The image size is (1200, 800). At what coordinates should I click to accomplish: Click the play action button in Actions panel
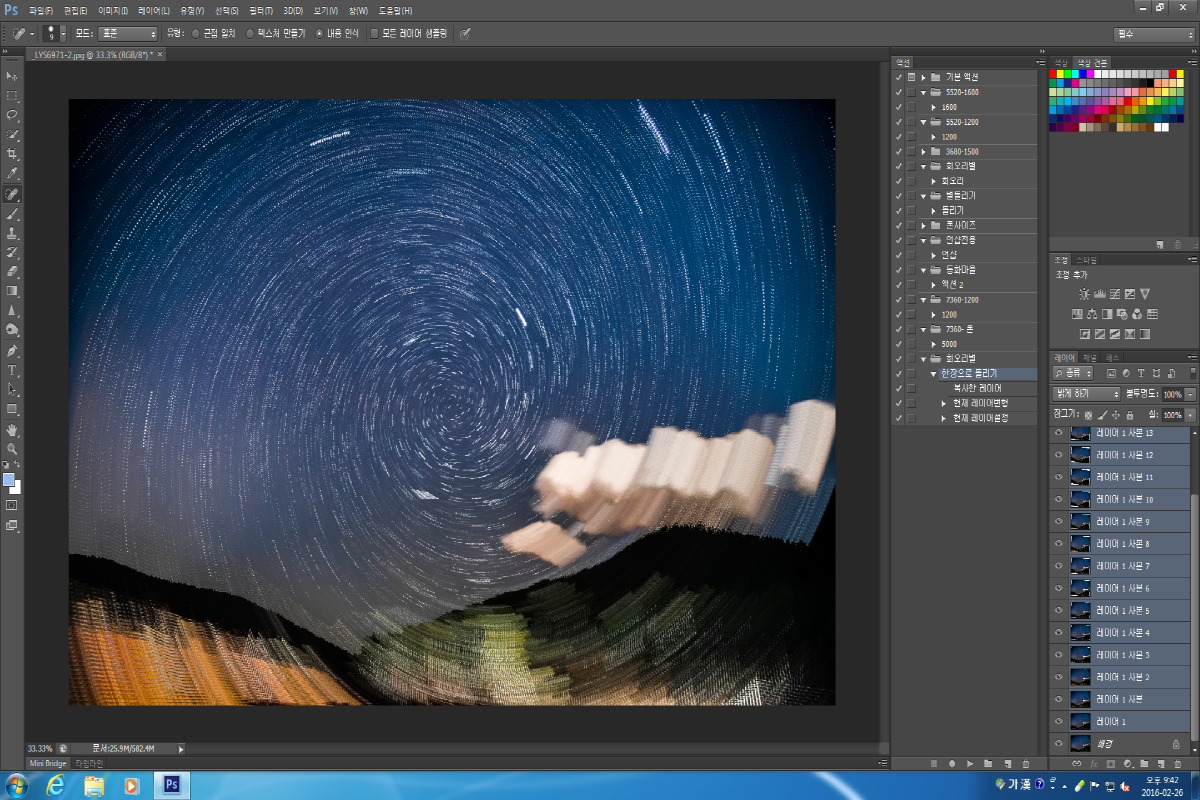click(x=969, y=763)
